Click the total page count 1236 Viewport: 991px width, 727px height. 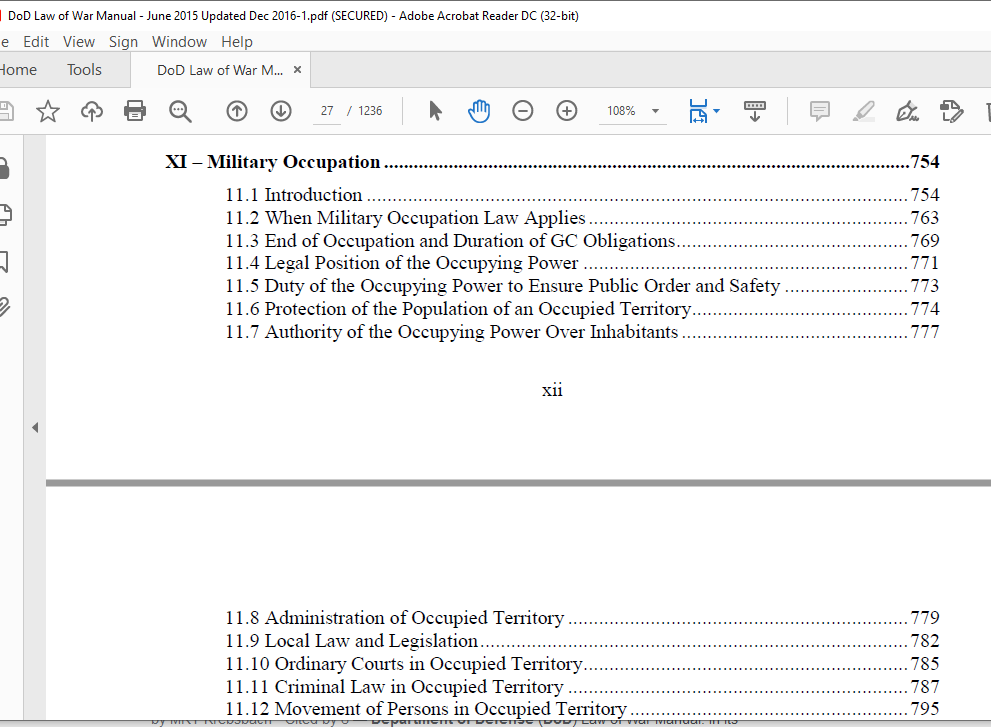[x=370, y=111]
